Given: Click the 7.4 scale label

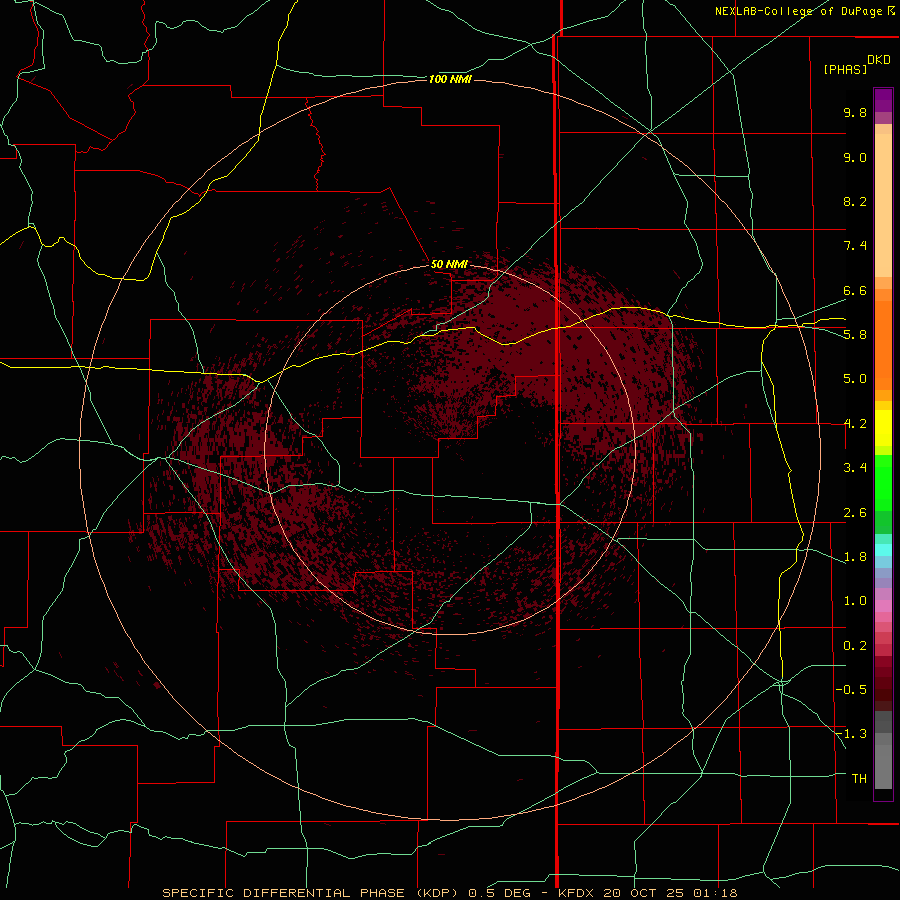Looking at the screenshot, I should point(855,246).
